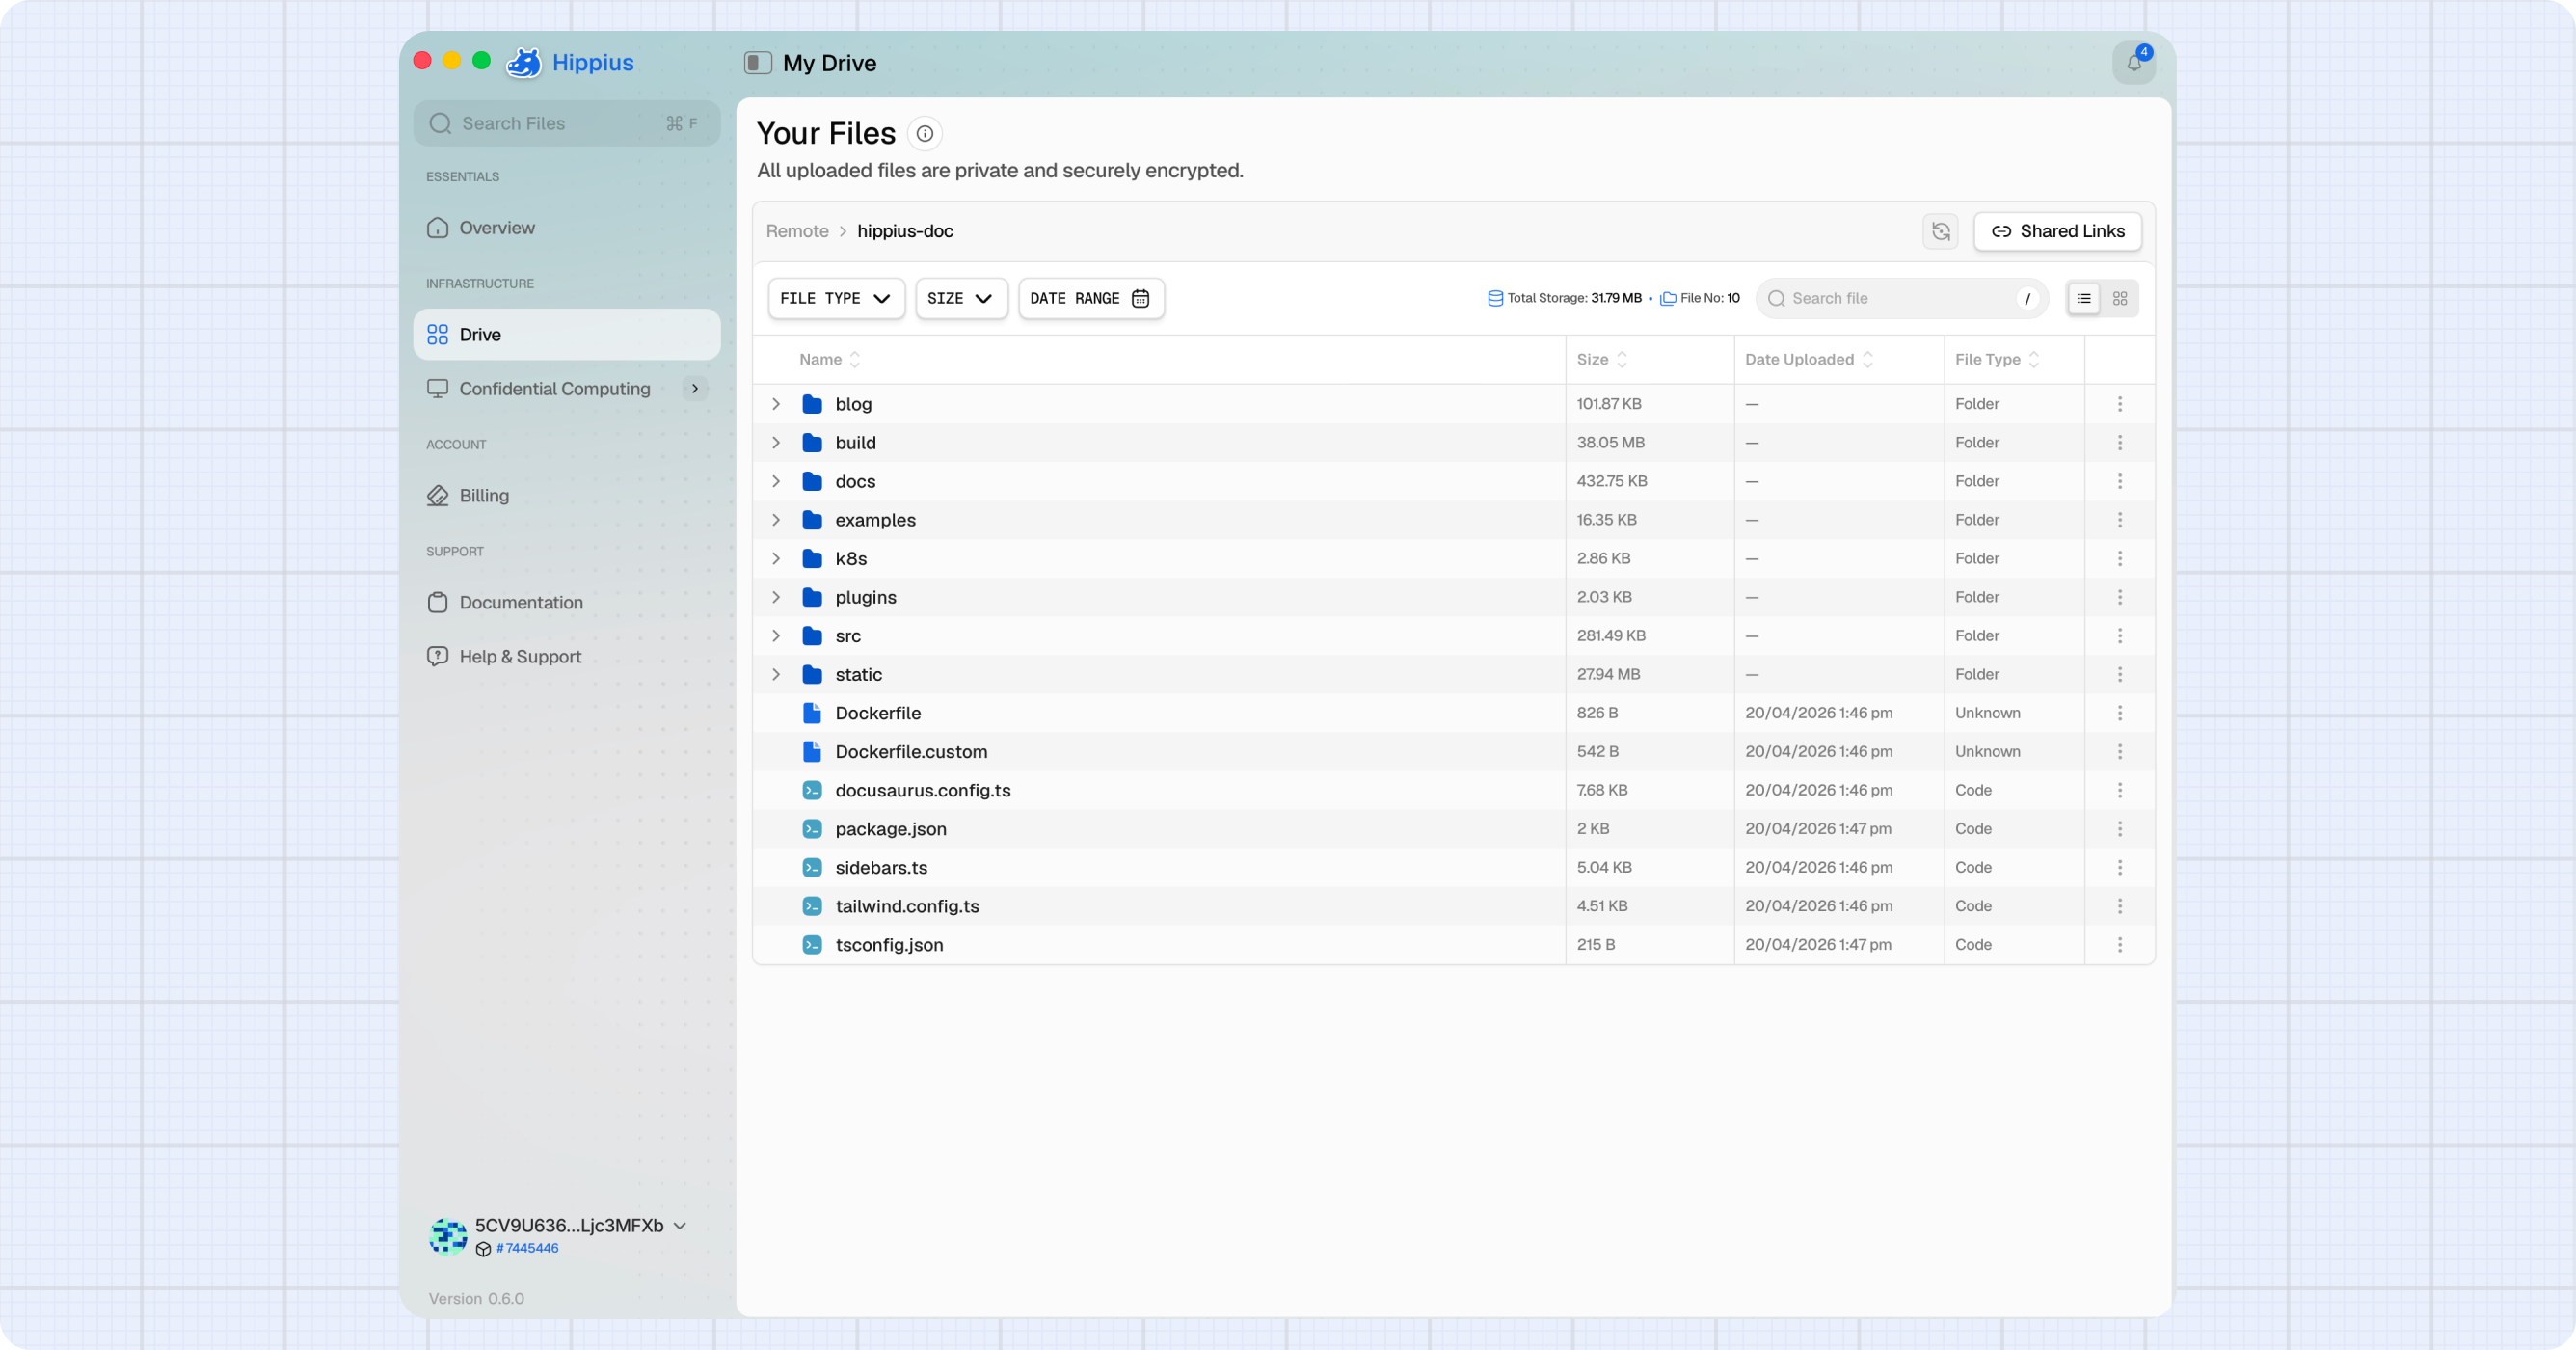Select the docusaurus.config.ts file name
Screen dimensions: 2576x1350
click(x=923, y=791)
